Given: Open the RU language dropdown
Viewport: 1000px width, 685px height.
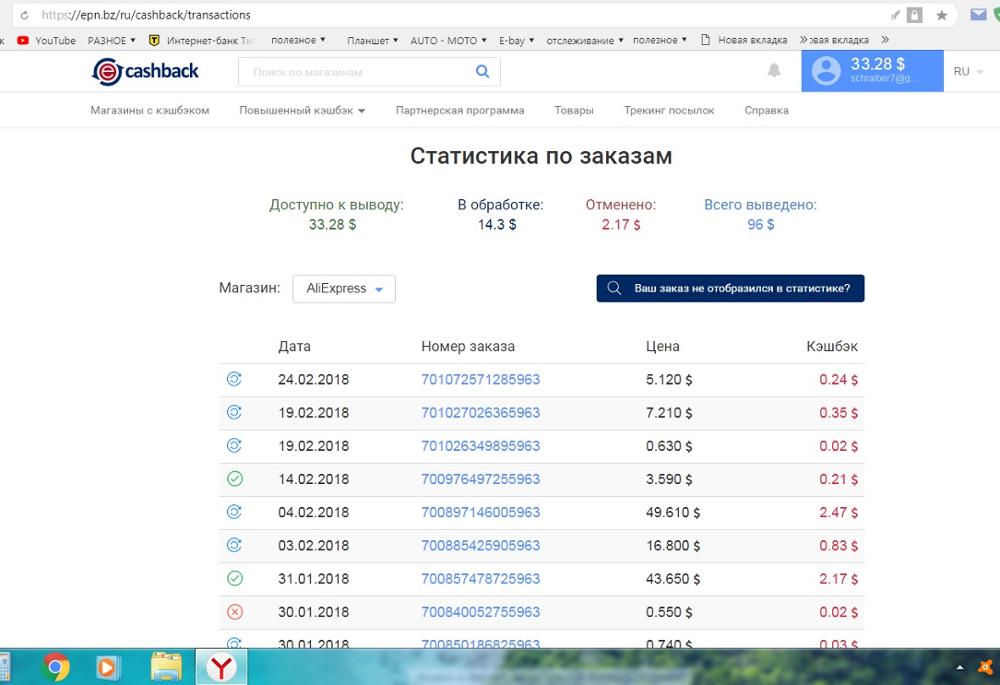Looking at the screenshot, I should point(968,72).
